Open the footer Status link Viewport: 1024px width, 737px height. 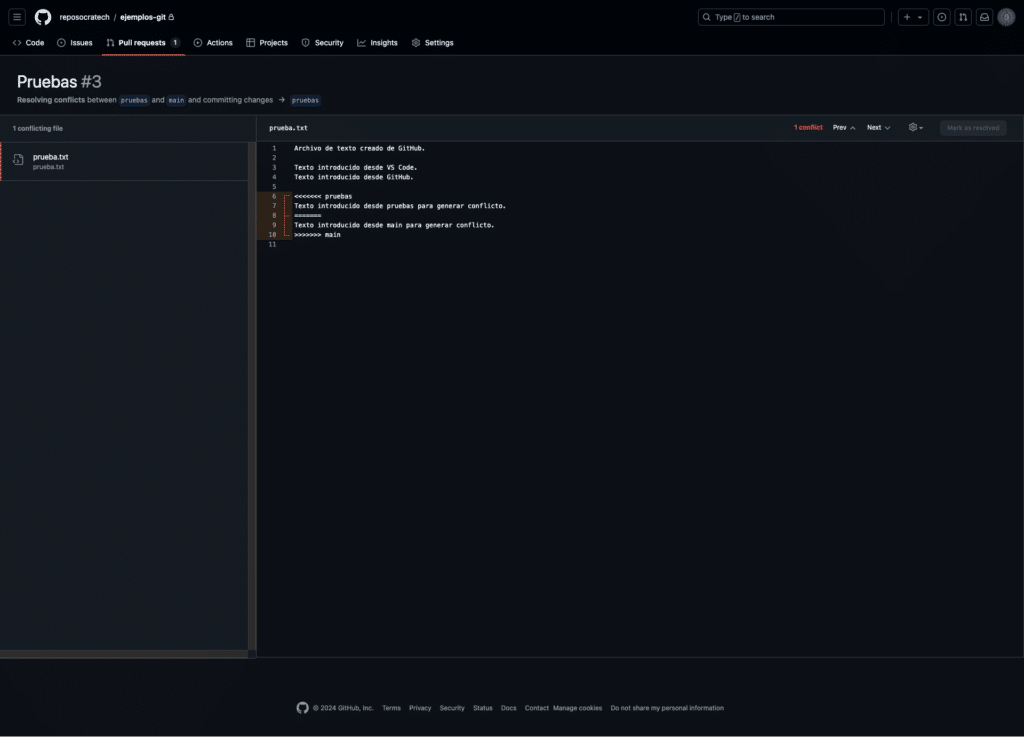[x=483, y=708]
